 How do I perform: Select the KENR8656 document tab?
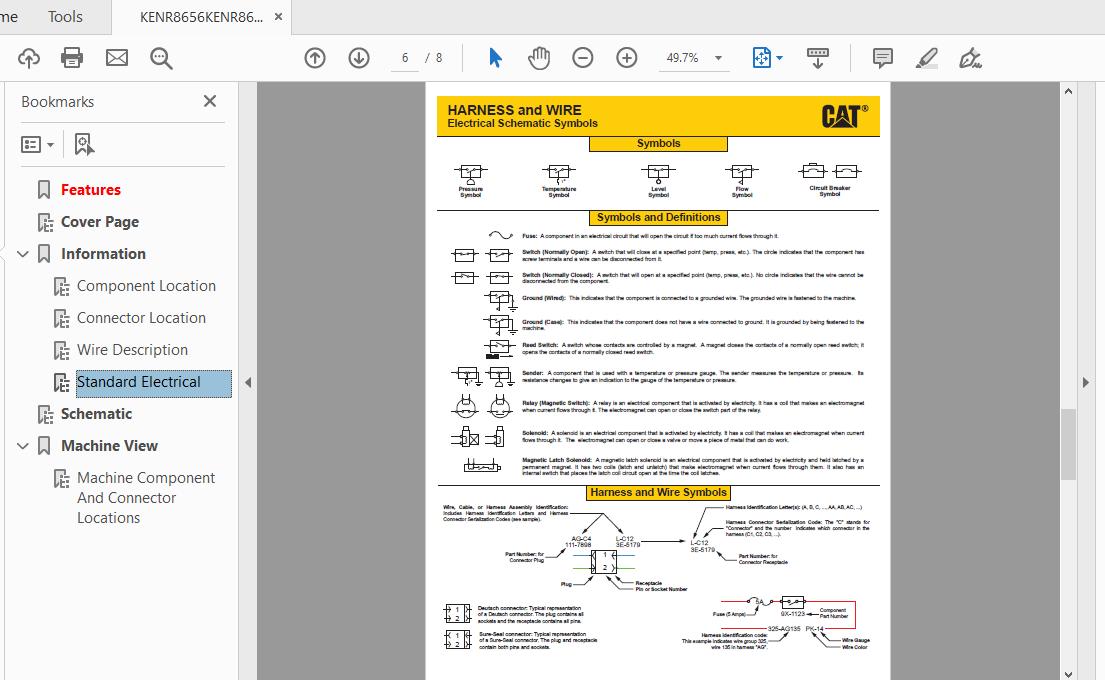[201, 17]
